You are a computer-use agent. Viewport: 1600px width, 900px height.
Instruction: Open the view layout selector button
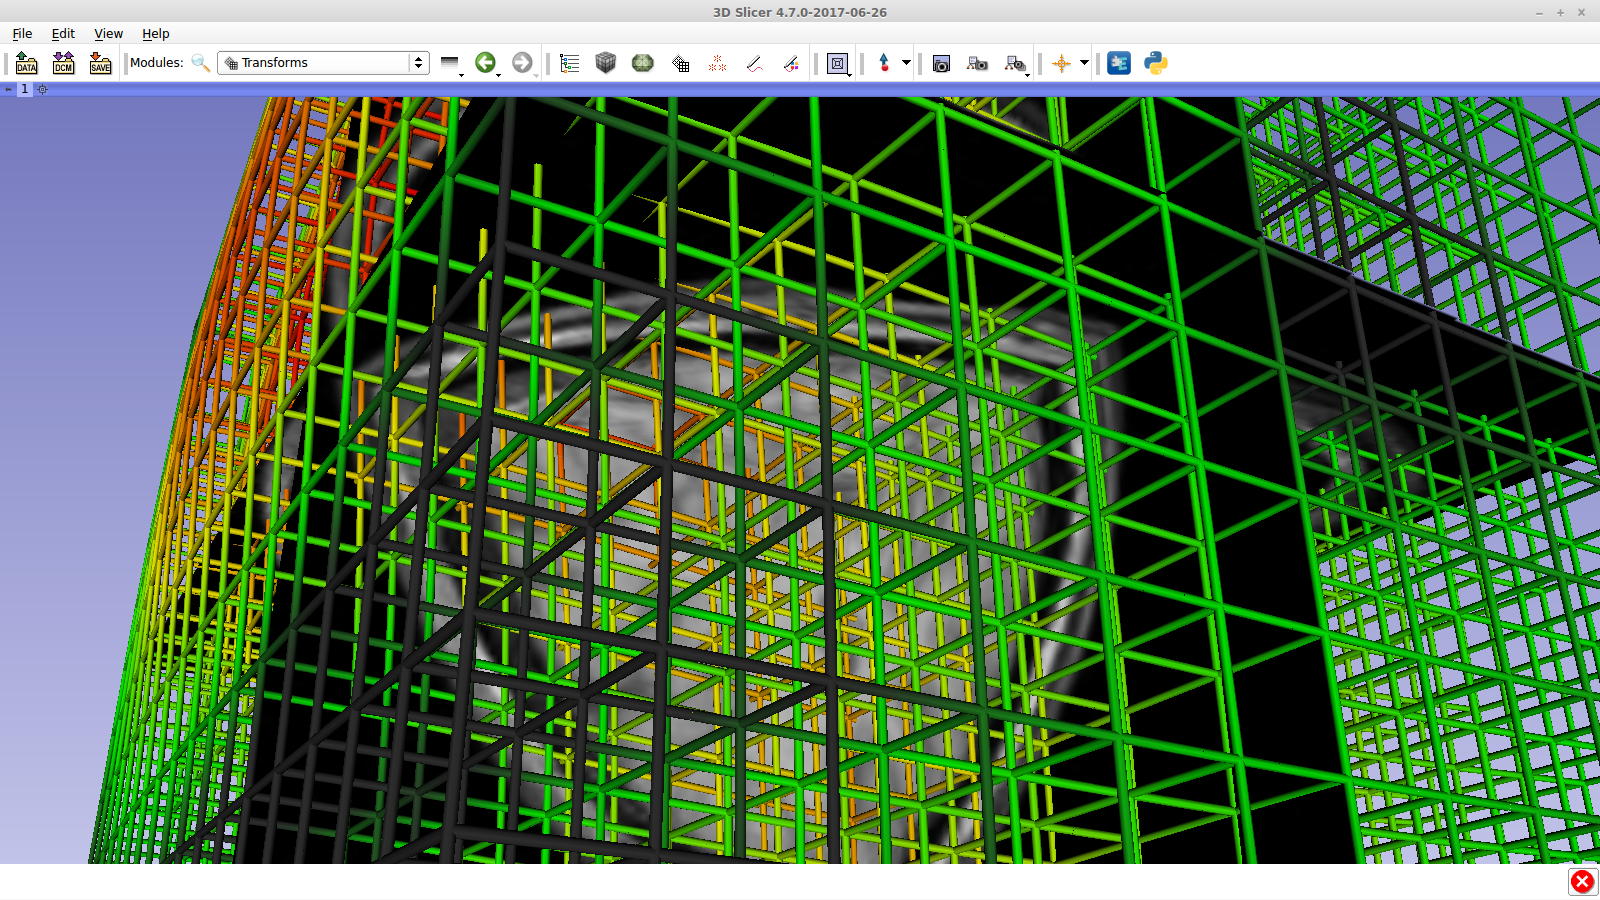point(838,63)
